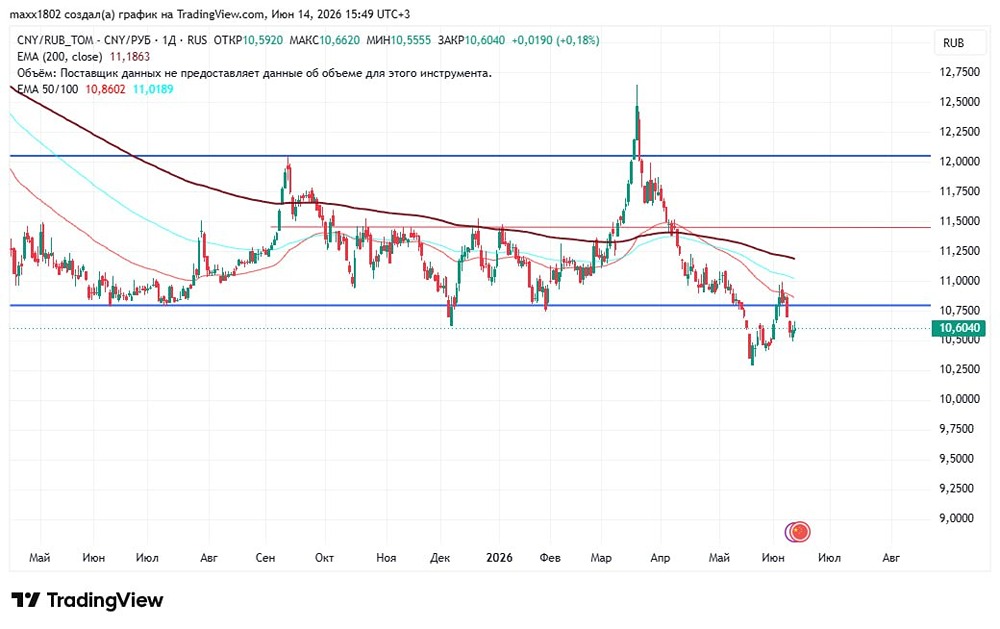Screen dimensions: 1000x629
Task: Click the Дек month label on time axis
Action: pos(440,558)
